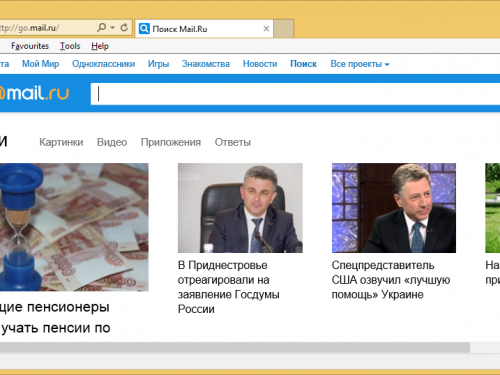Click the address bar search magnifier icon
The width and height of the screenshot is (500, 375).
pyautogui.click(x=101, y=27)
